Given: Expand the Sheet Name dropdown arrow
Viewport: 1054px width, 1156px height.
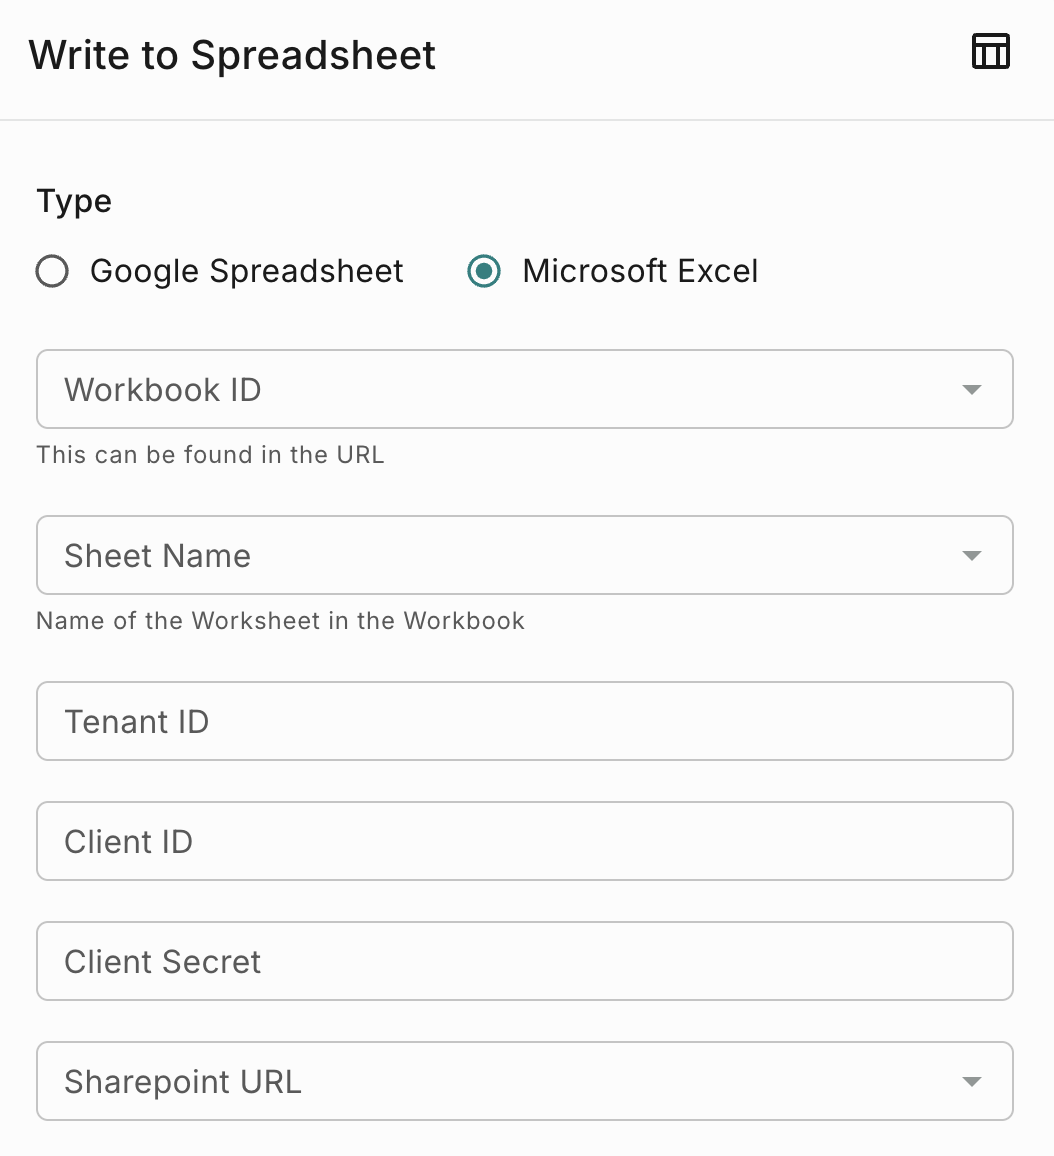Looking at the screenshot, I should click(972, 555).
